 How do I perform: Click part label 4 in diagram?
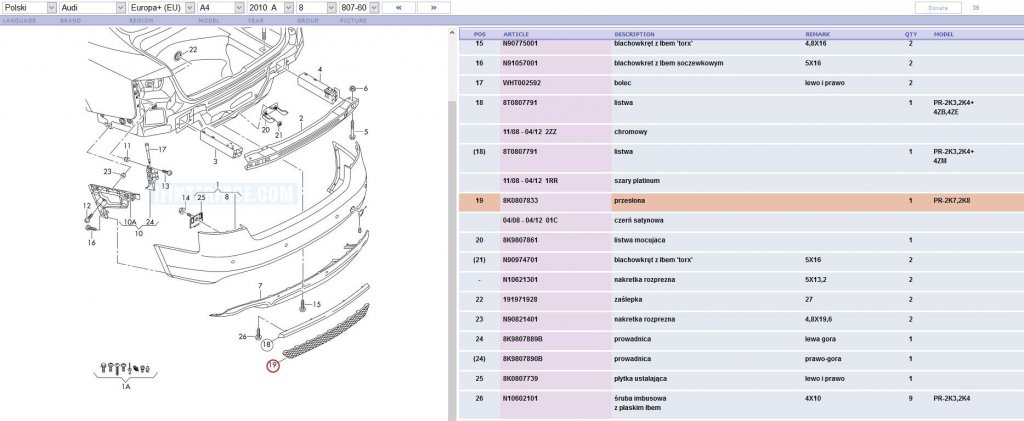pyautogui.click(x=320, y=69)
